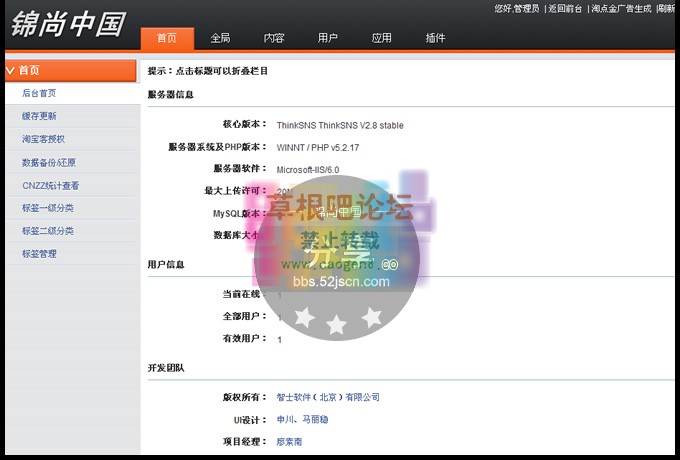This screenshot has height=460, width=680.
Task: Toggle the 开发团队 section header
Action: [x=165, y=368]
